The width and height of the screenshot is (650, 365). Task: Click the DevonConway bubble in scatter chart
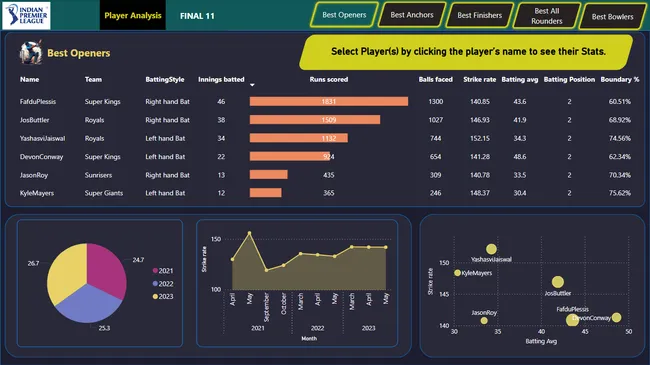(616, 318)
